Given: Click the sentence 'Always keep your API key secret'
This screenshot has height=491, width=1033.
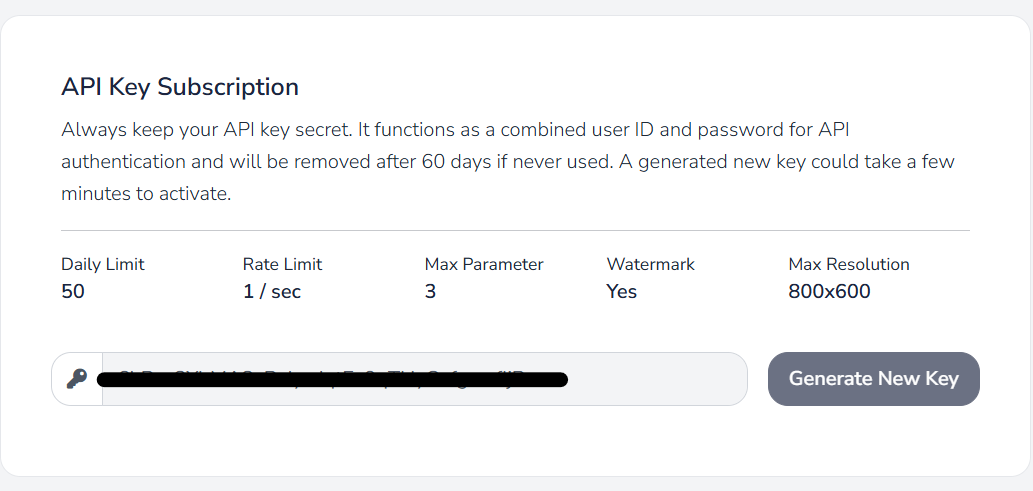Looking at the screenshot, I should tap(206, 130).
